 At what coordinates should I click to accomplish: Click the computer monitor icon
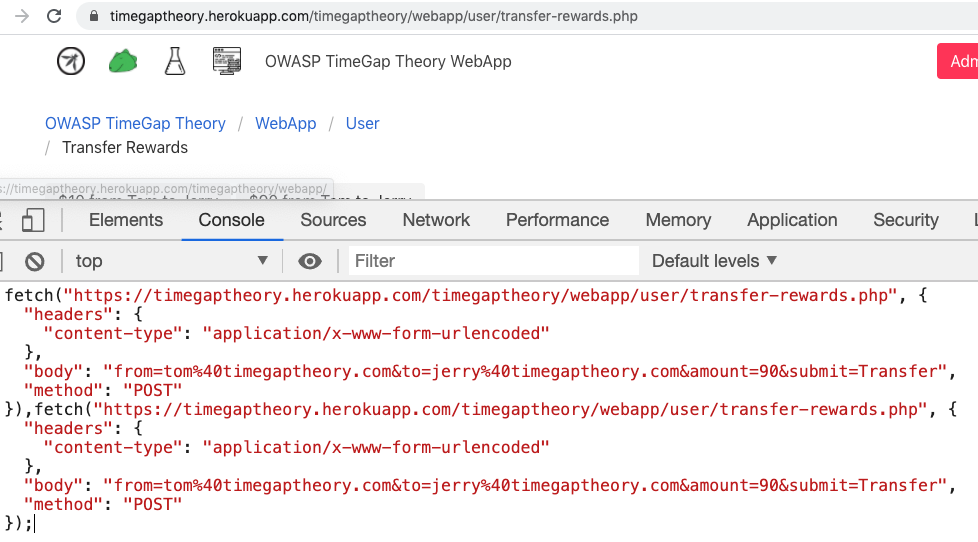tap(227, 61)
